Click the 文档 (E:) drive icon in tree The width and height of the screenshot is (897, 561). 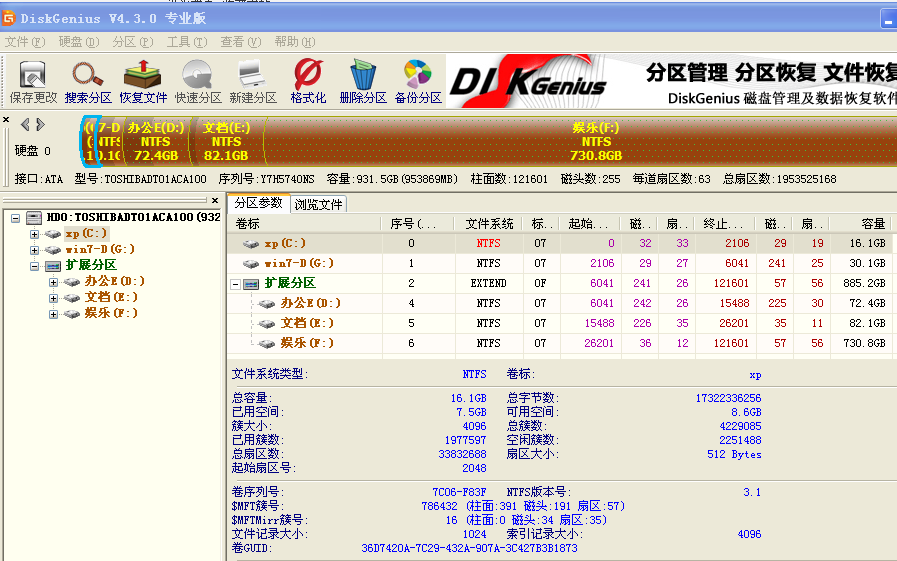(x=72, y=298)
